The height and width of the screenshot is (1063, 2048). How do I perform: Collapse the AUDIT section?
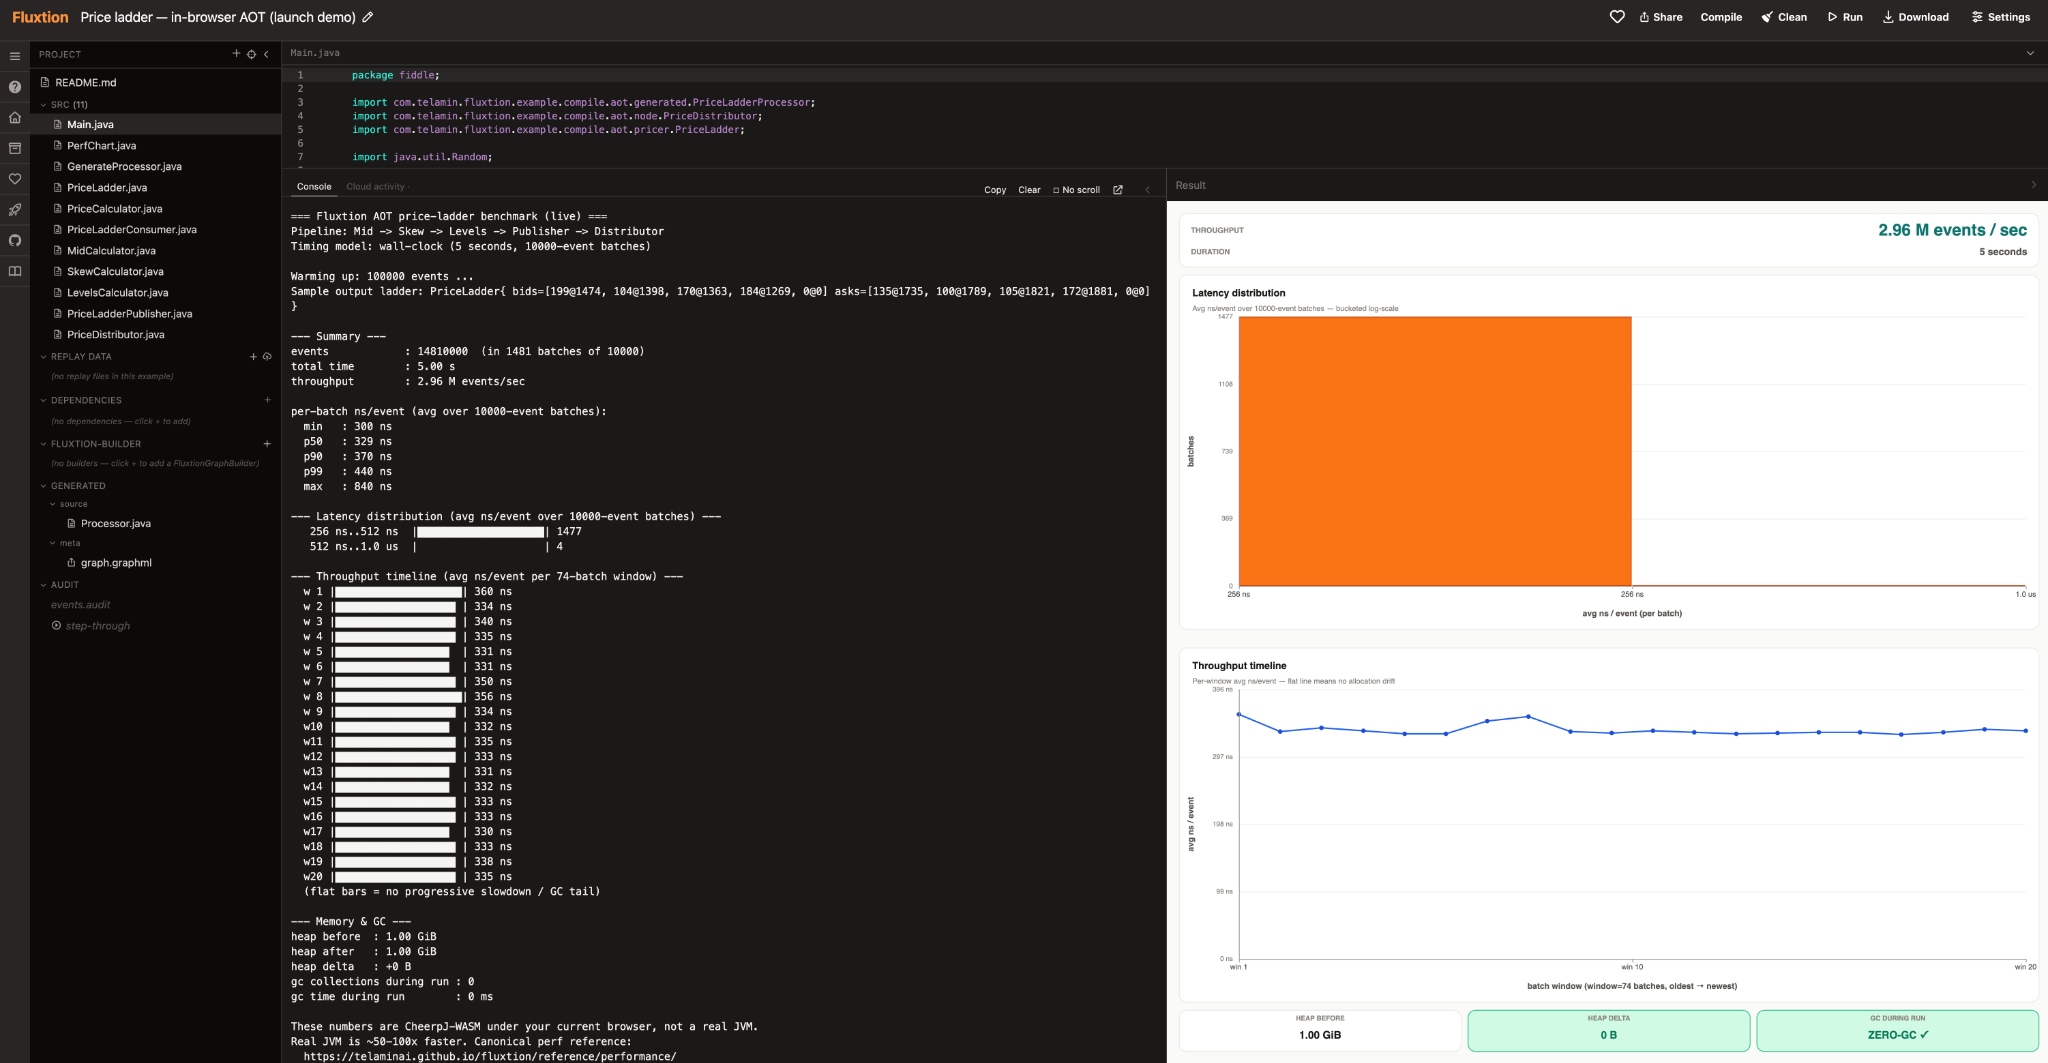[x=43, y=585]
